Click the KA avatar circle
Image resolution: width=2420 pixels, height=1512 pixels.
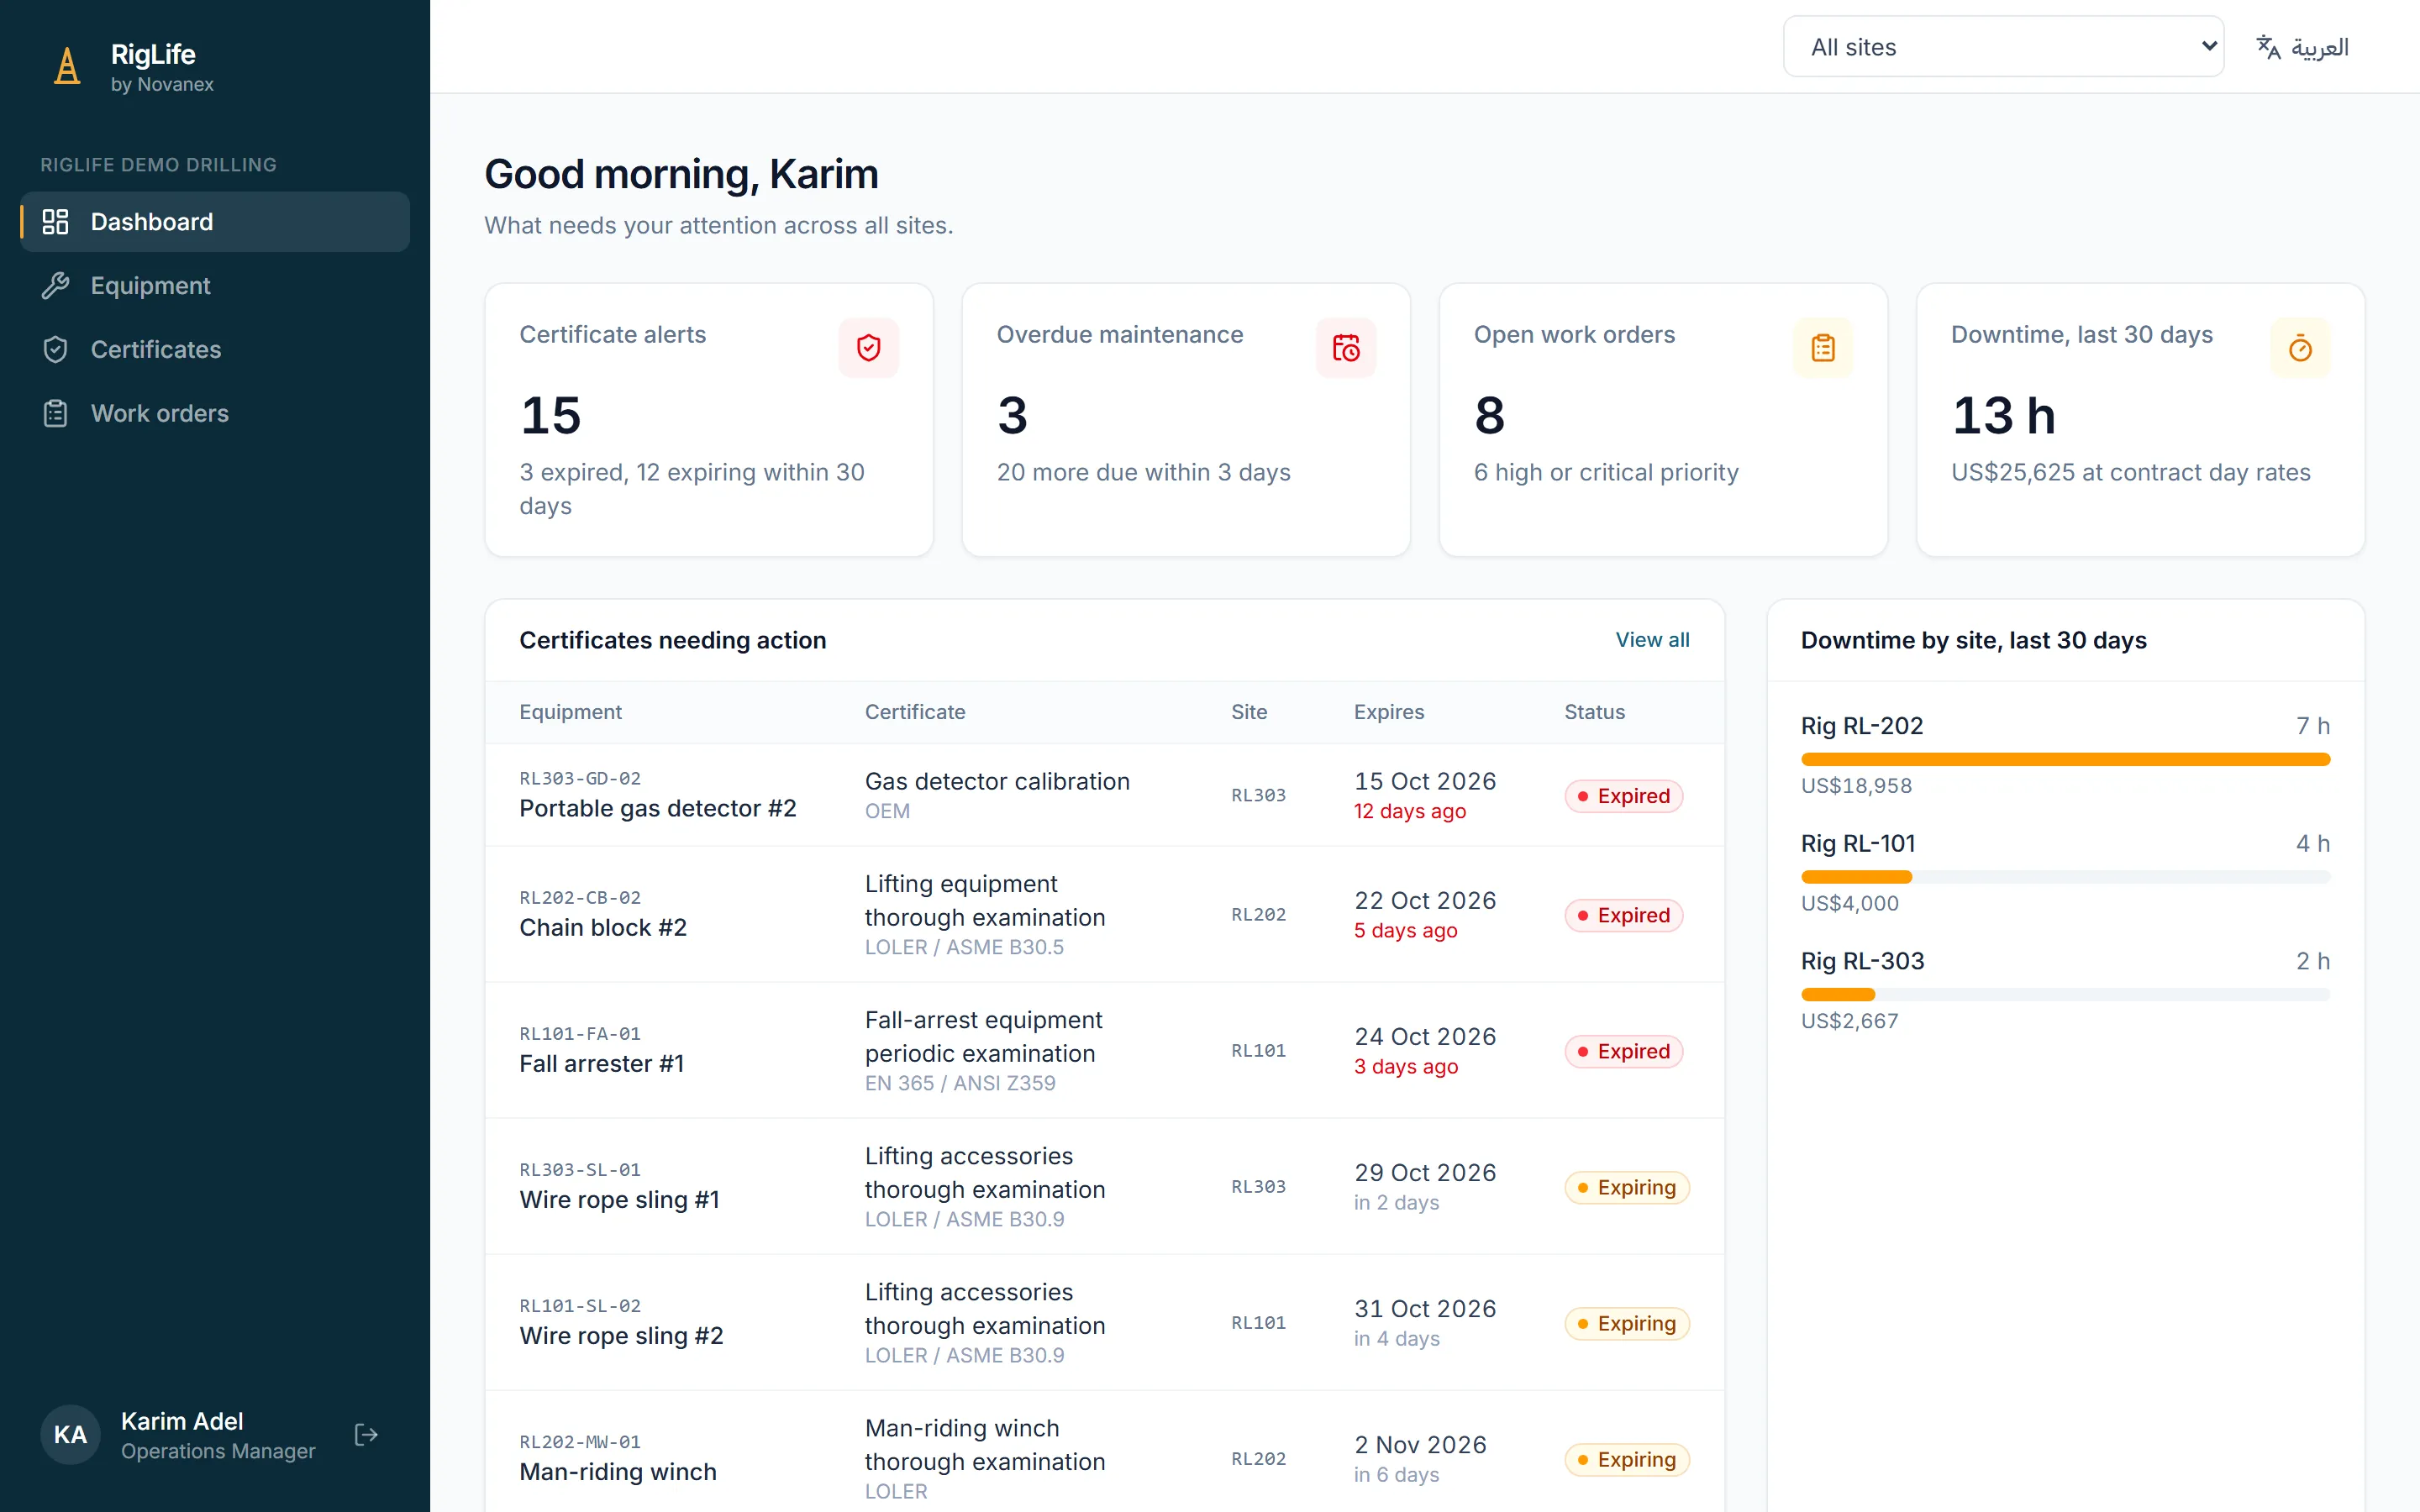click(x=70, y=1435)
